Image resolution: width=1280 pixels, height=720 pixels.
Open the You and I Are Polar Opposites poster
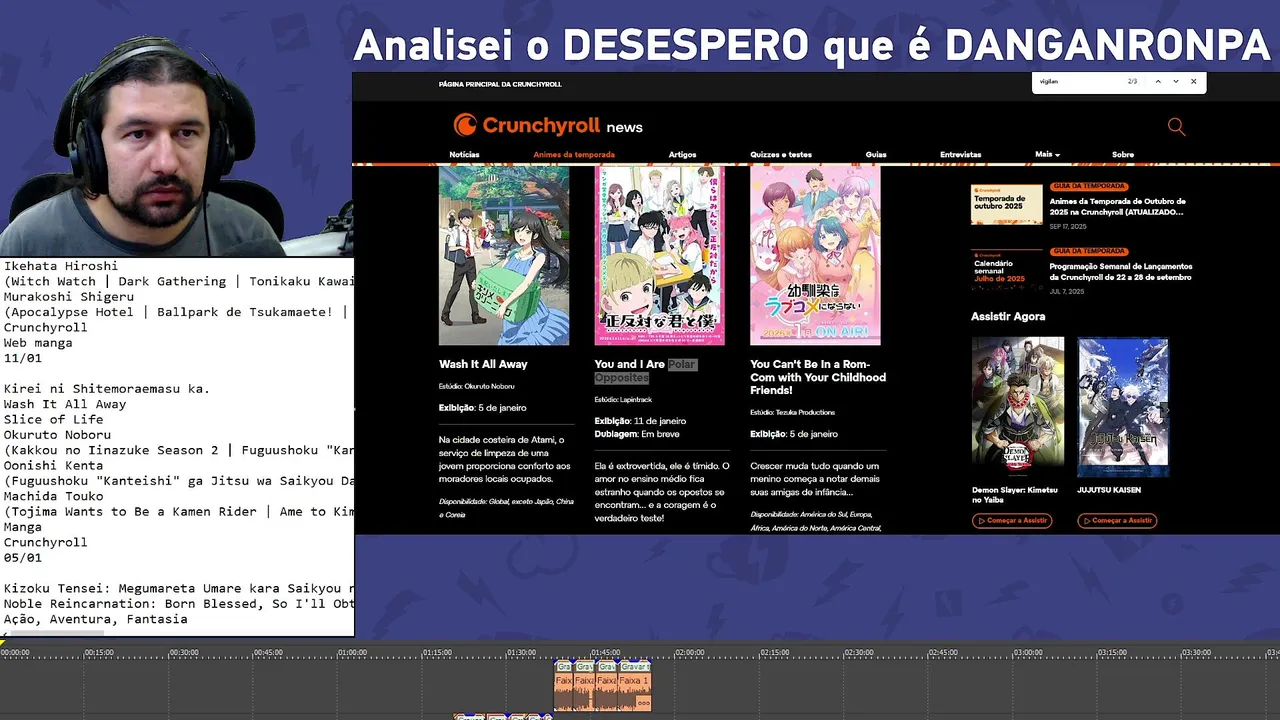point(660,255)
